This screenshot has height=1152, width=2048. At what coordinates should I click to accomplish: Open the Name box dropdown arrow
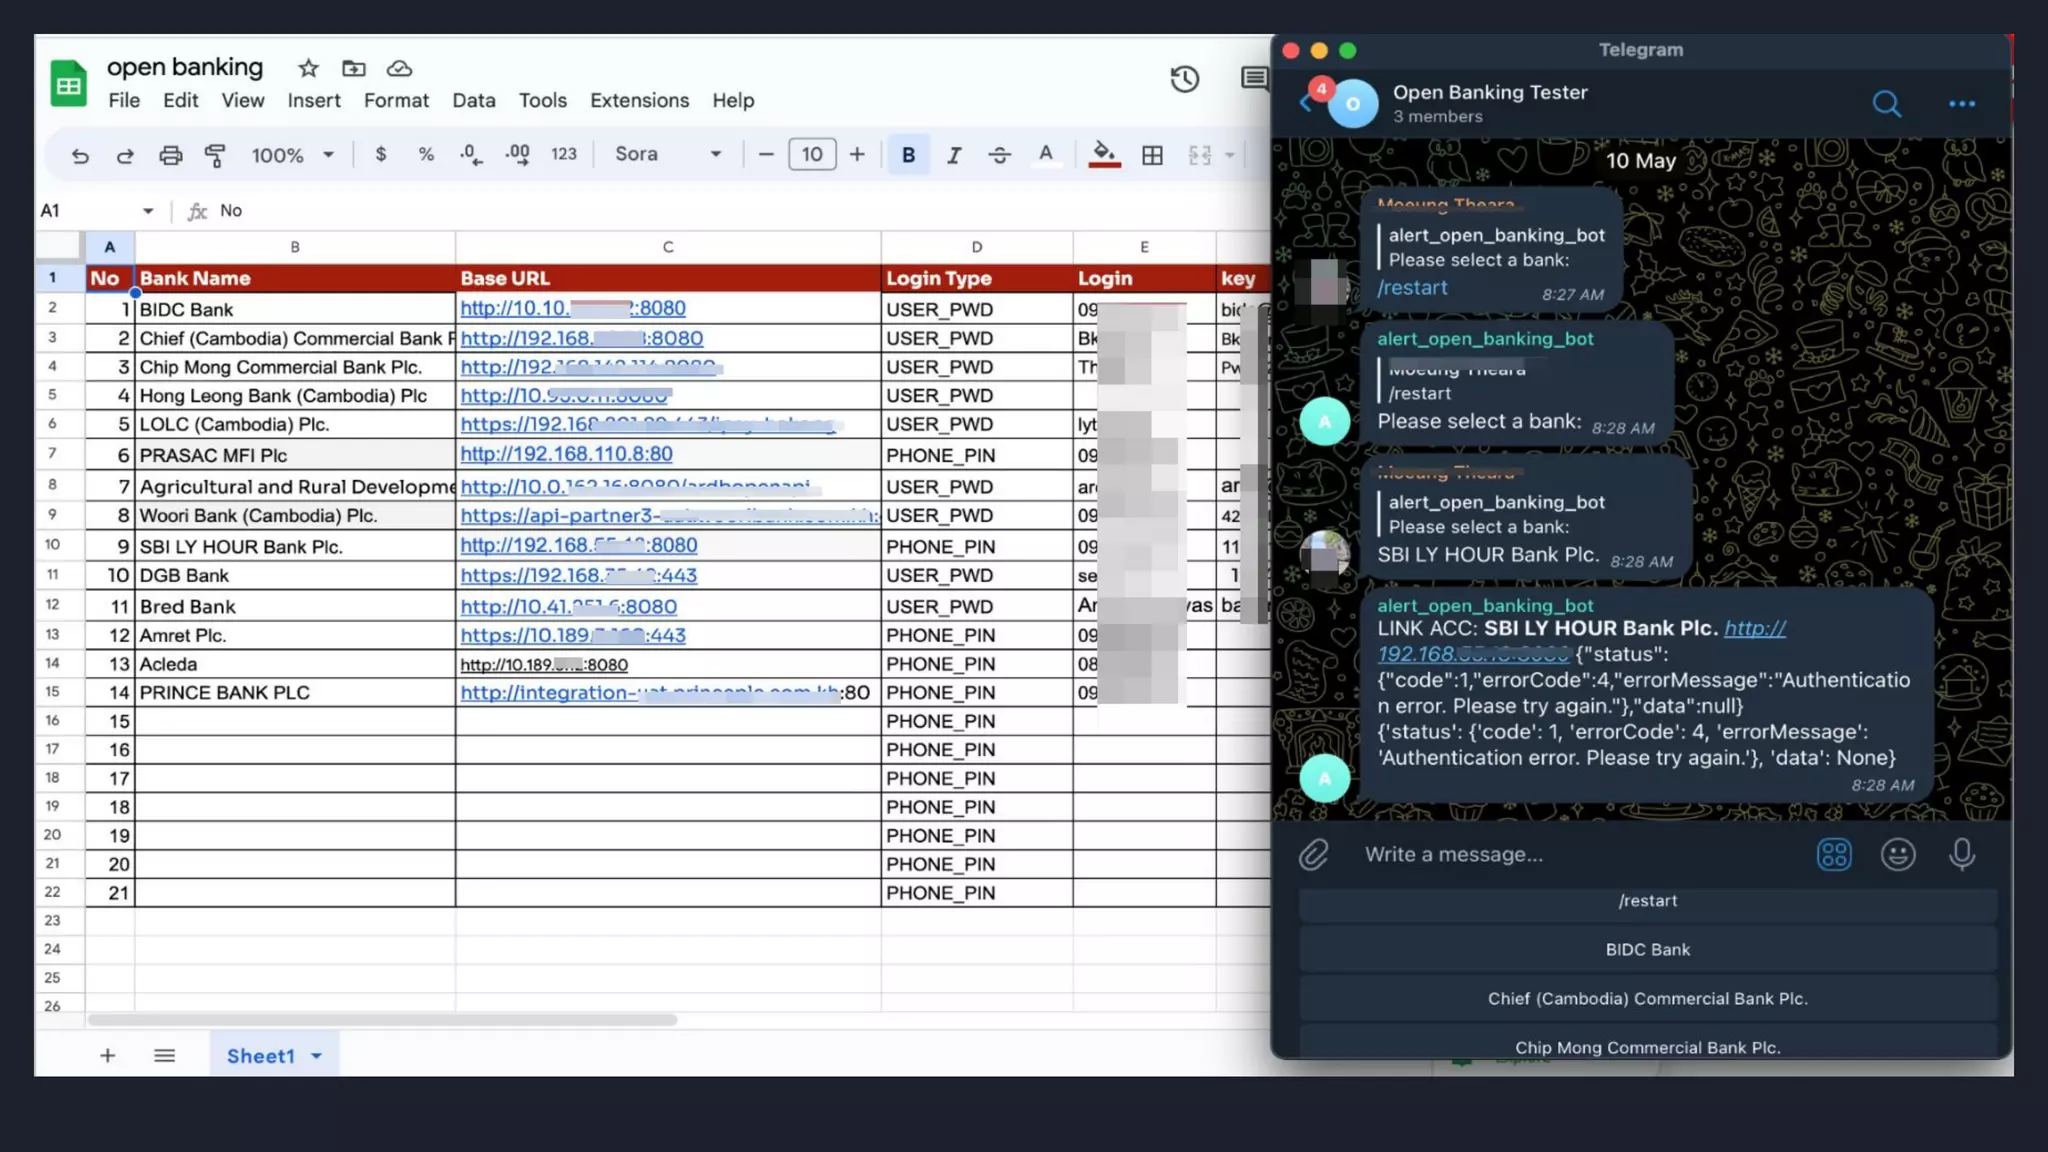[x=148, y=211]
